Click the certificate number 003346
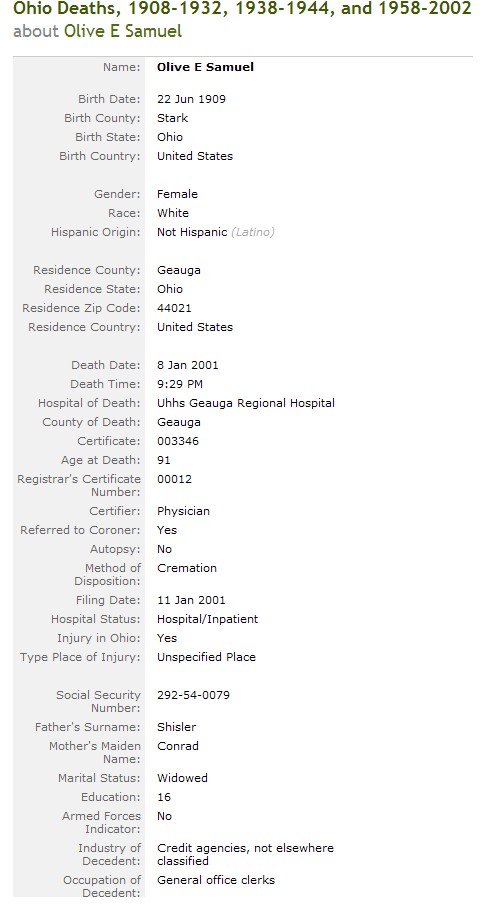The image size is (489, 905). point(178,442)
